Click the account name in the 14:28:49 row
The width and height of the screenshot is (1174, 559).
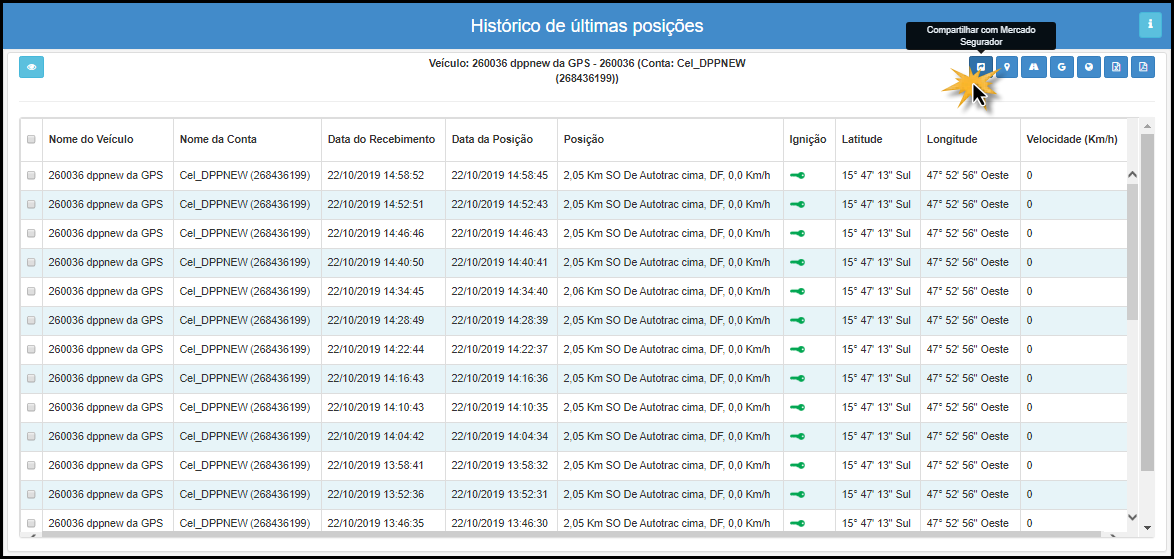click(x=245, y=320)
